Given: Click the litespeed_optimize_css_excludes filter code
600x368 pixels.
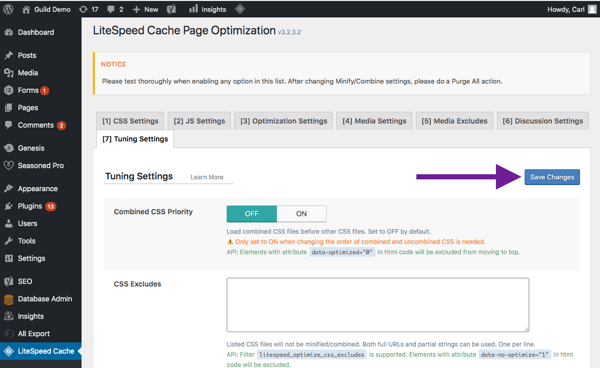Looking at the screenshot, I should pyautogui.click(x=311, y=355).
